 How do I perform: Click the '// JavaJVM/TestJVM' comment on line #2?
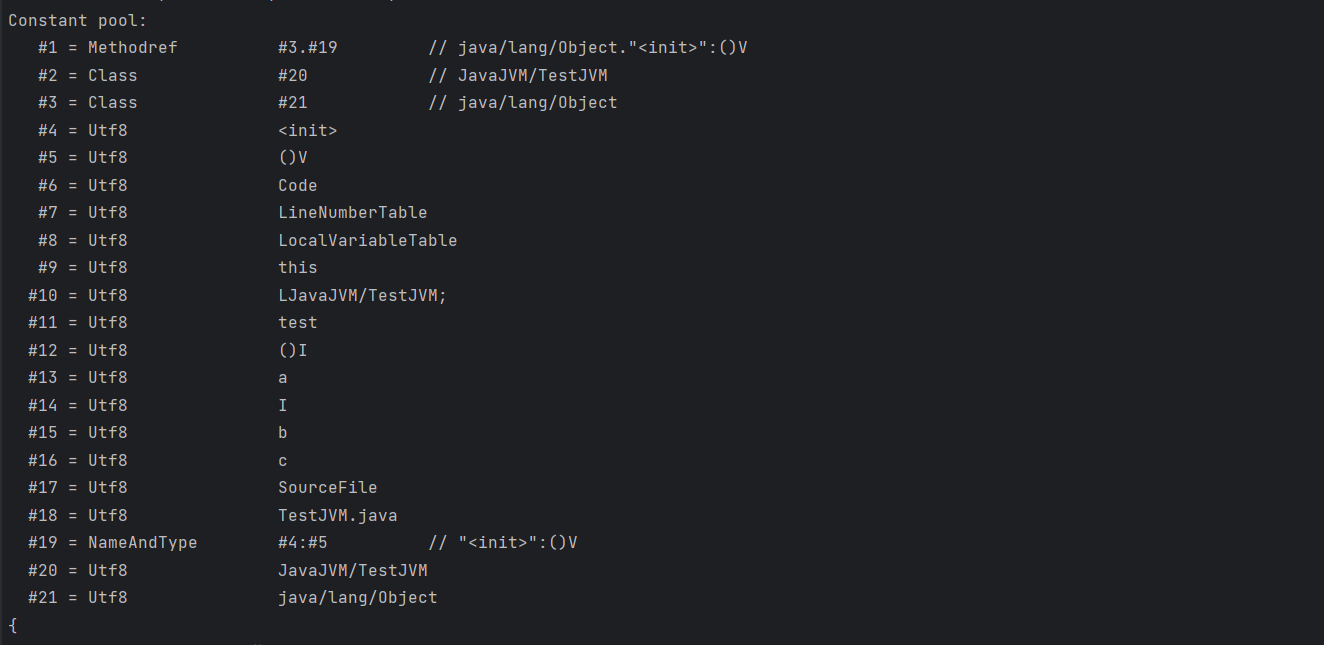pos(518,75)
